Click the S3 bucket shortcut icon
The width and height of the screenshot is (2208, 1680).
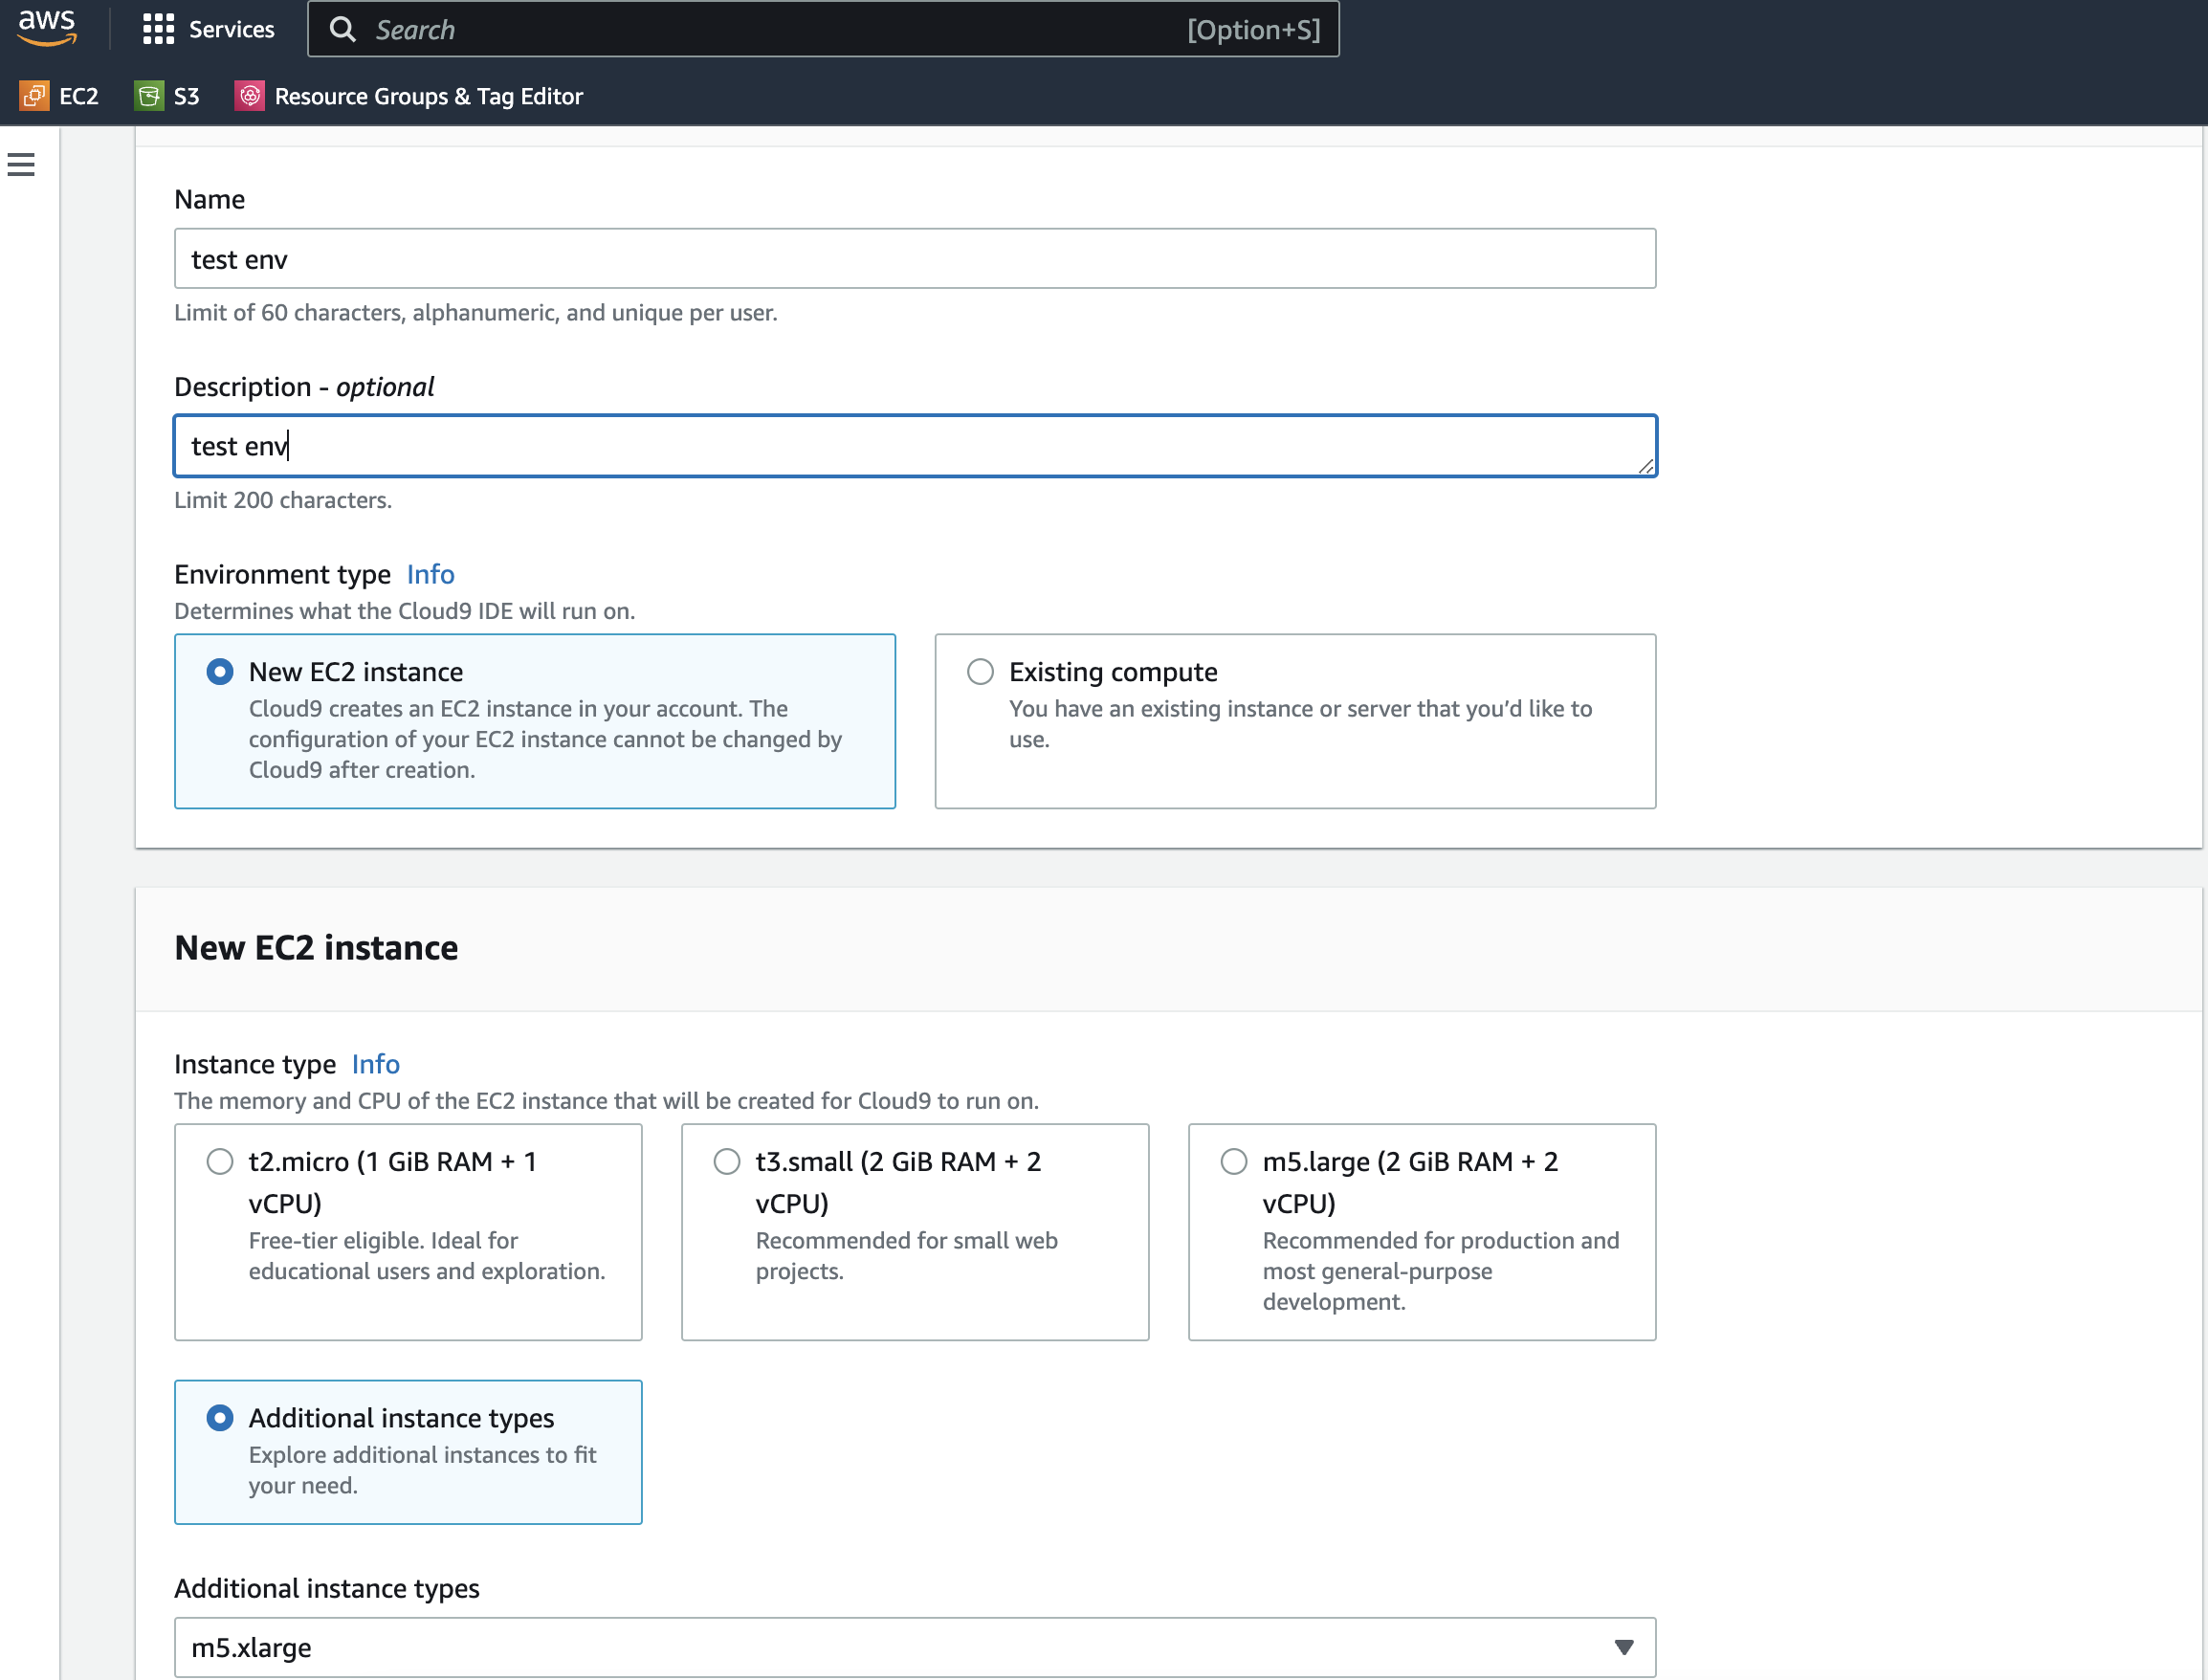149,96
